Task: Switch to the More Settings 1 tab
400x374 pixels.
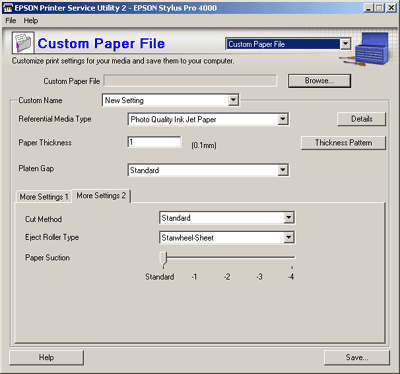Action: coord(44,197)
